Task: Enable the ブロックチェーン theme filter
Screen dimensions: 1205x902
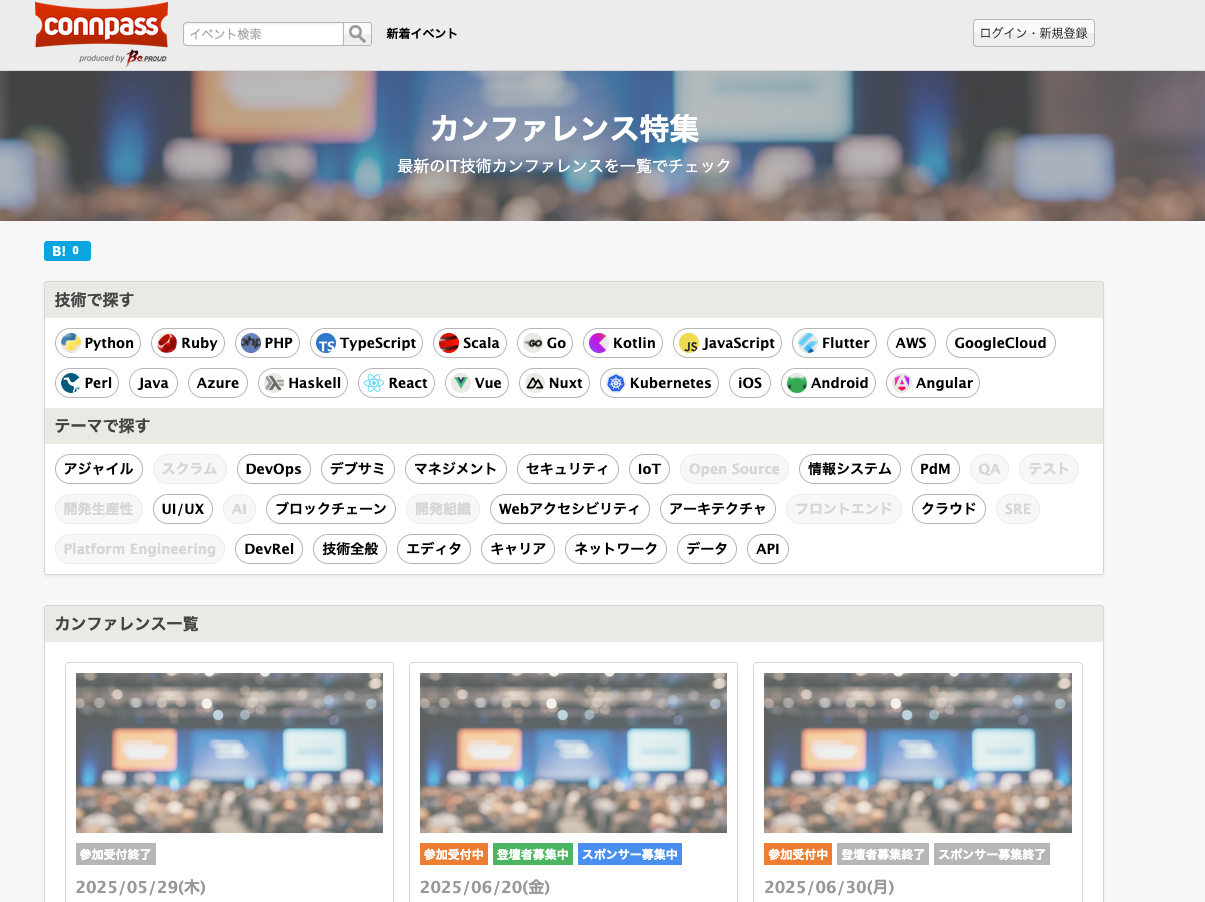Action: [x=331, y=509]
